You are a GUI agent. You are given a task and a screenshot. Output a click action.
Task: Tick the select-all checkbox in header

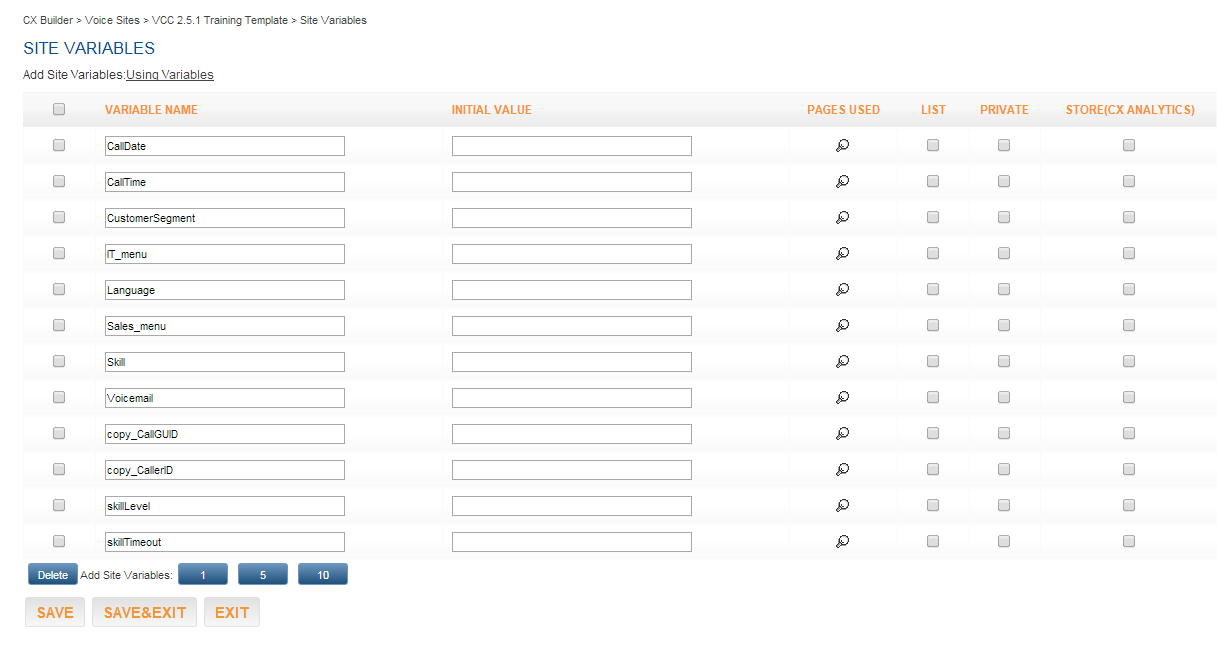click(59, 109)
